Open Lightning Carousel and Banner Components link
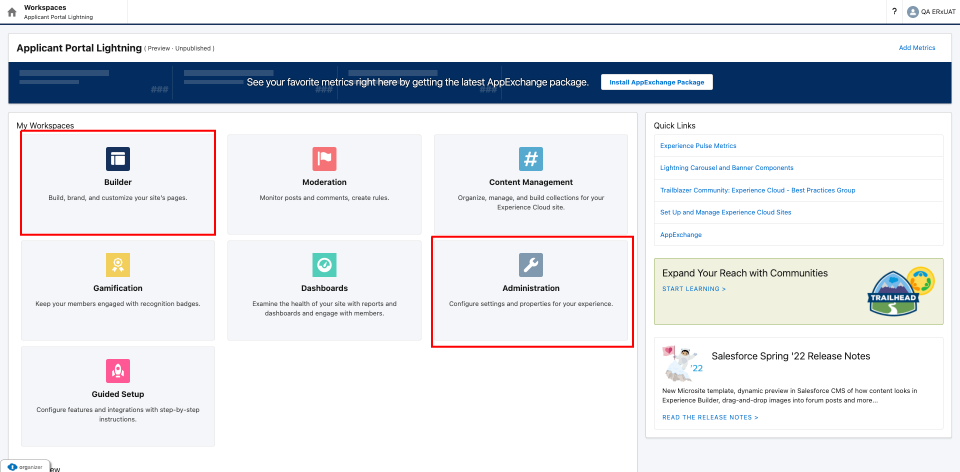The image size is (960, 472). point(726,168)
